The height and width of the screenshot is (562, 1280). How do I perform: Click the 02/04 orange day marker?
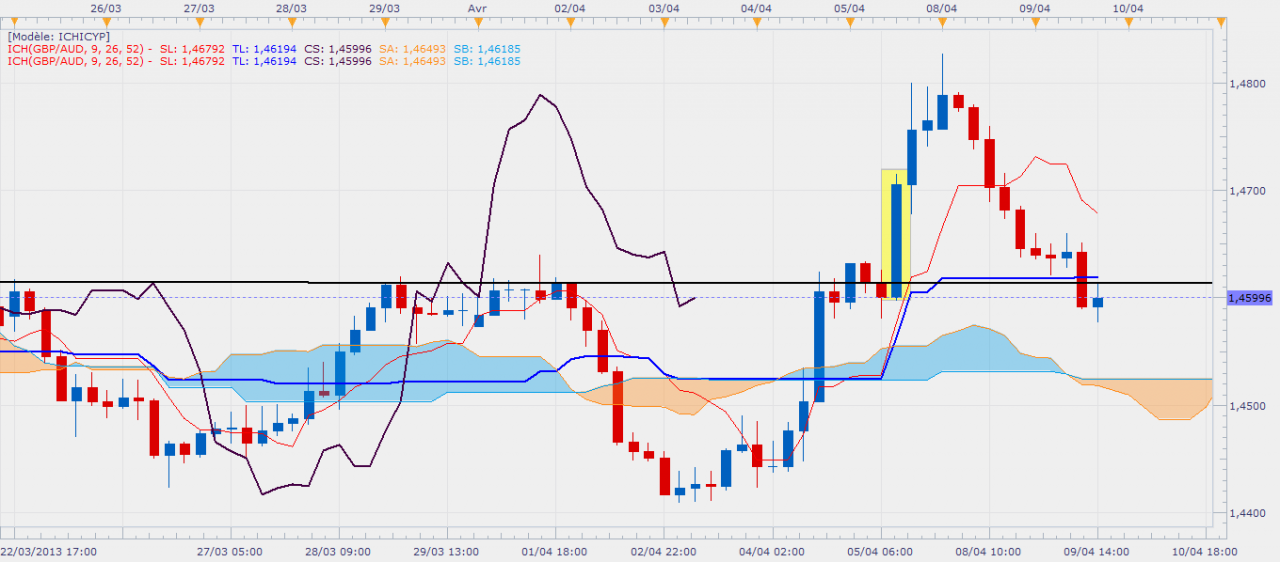point(570,21)
